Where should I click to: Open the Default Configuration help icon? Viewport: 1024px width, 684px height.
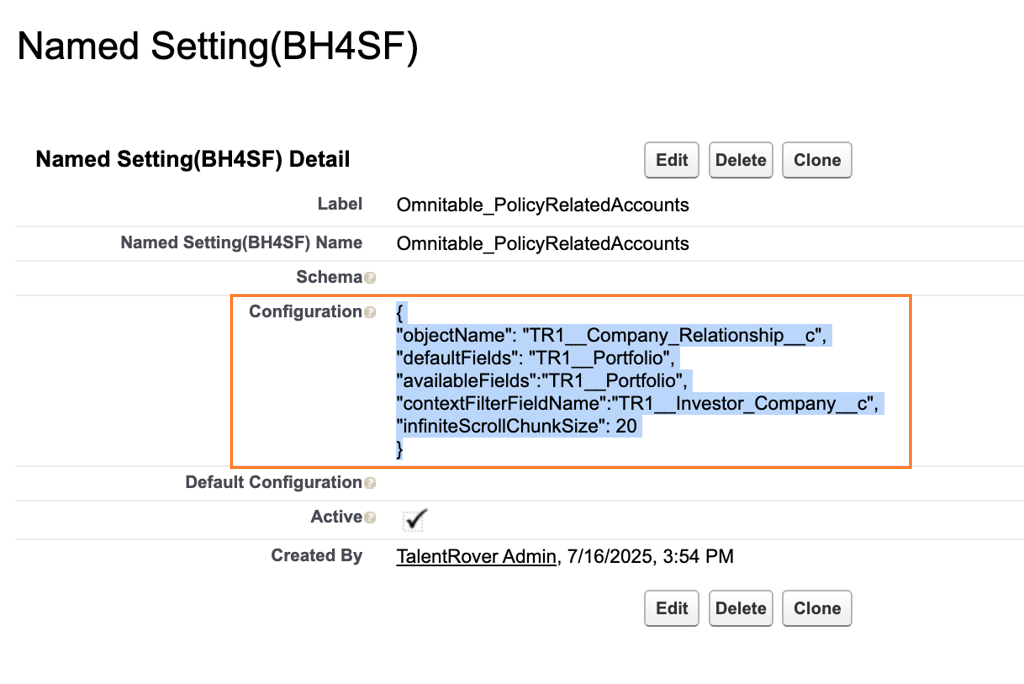[370, 483]
